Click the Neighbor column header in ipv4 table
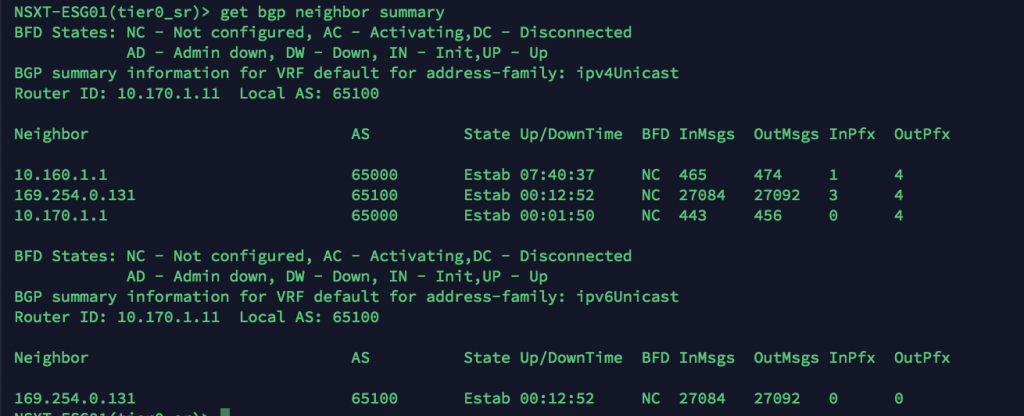Viewport: 1024px width, 416px height. point(51,135)
